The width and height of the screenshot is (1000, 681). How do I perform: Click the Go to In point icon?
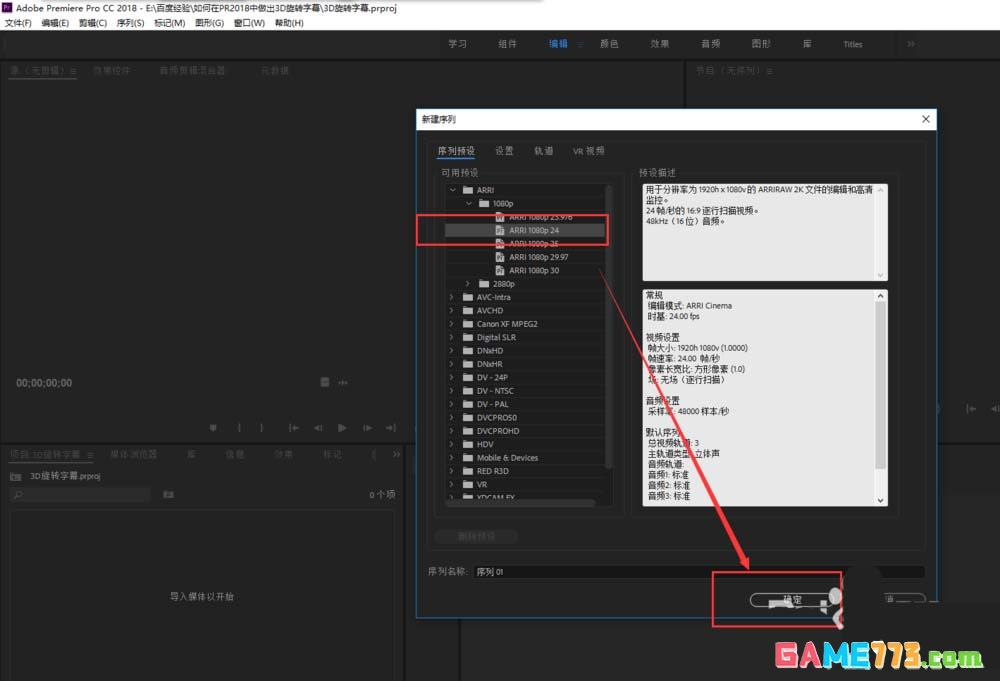(293, 428)
